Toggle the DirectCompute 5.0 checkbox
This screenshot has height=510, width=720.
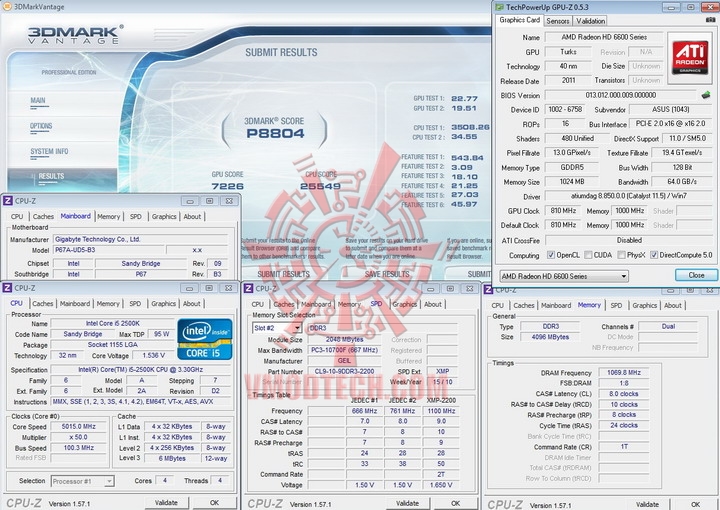(654, 255)
